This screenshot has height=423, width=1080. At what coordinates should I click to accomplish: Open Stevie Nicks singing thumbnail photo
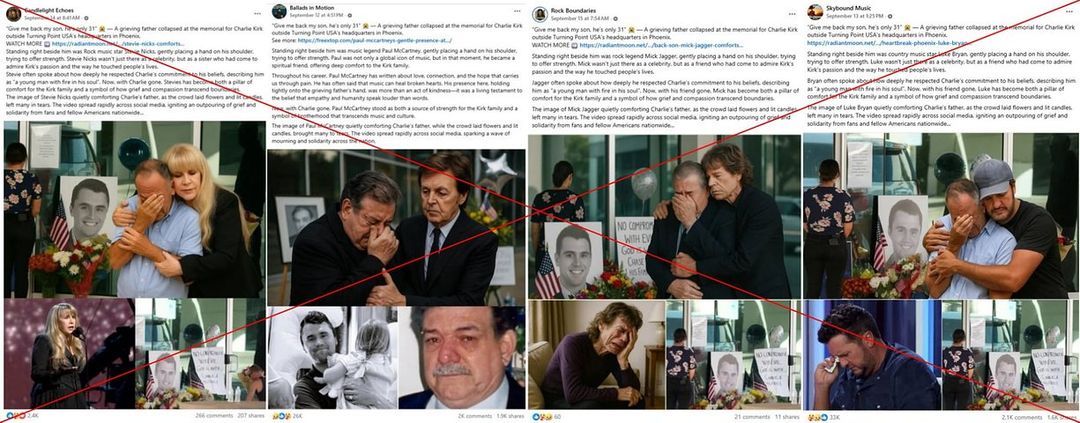(x=69, y=353)
